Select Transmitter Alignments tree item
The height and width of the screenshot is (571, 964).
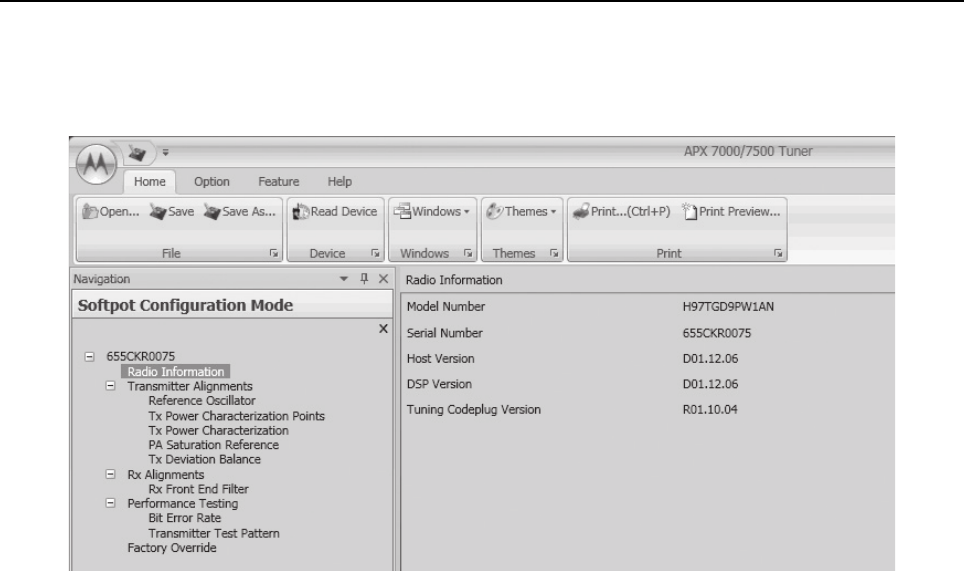pos(190,386)
